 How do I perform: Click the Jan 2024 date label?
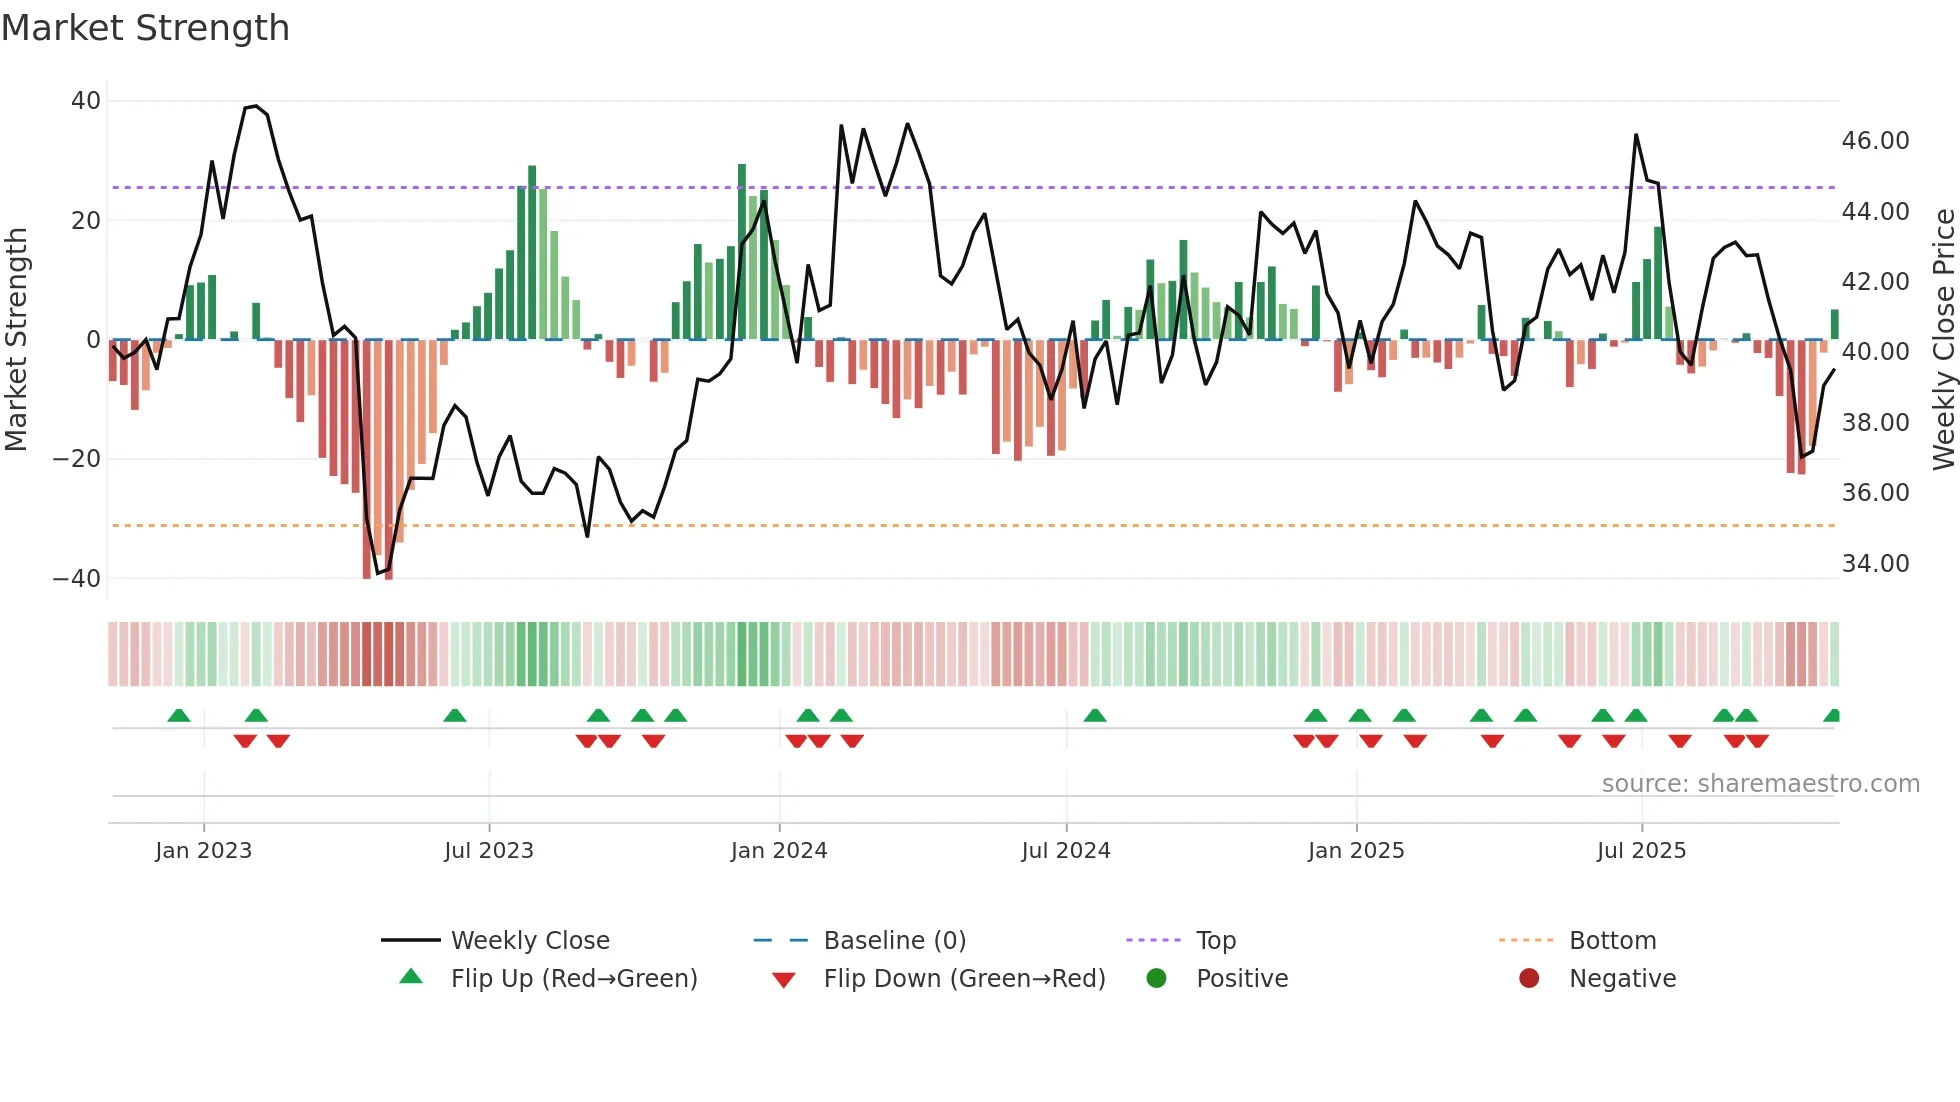(779, 851)
